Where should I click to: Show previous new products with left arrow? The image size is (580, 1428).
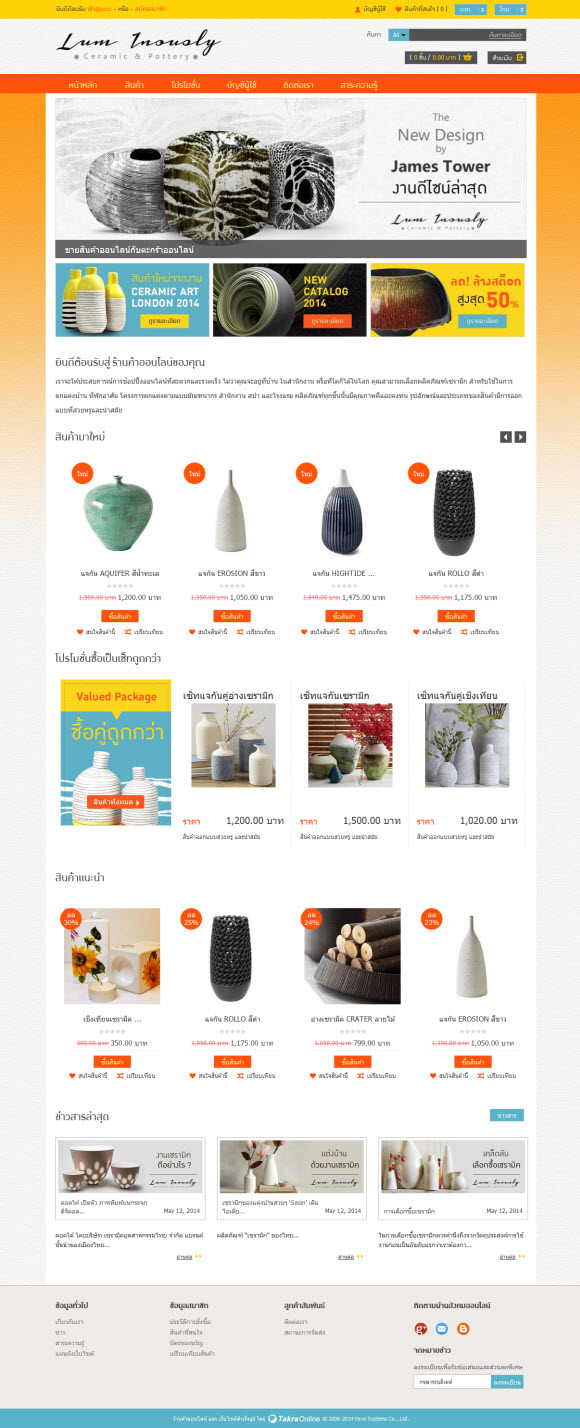point(506,437)
